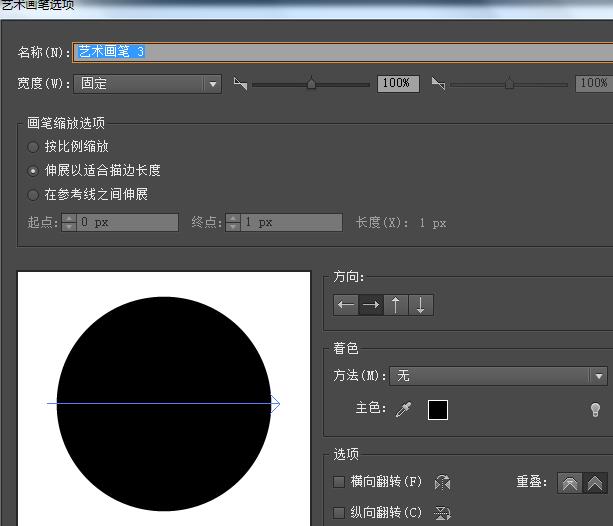Click the flip along icon next to 纵向翻转

443,513
